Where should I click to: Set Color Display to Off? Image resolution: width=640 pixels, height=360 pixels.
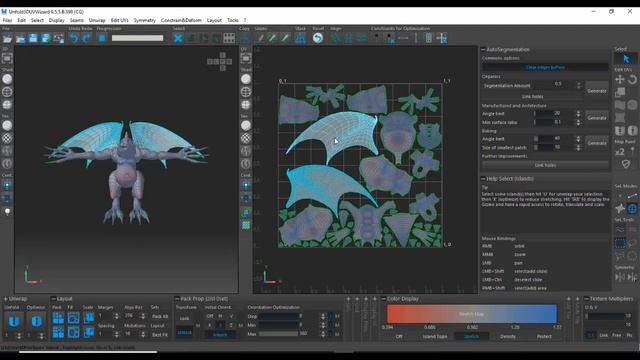click(x=399, y=336)
